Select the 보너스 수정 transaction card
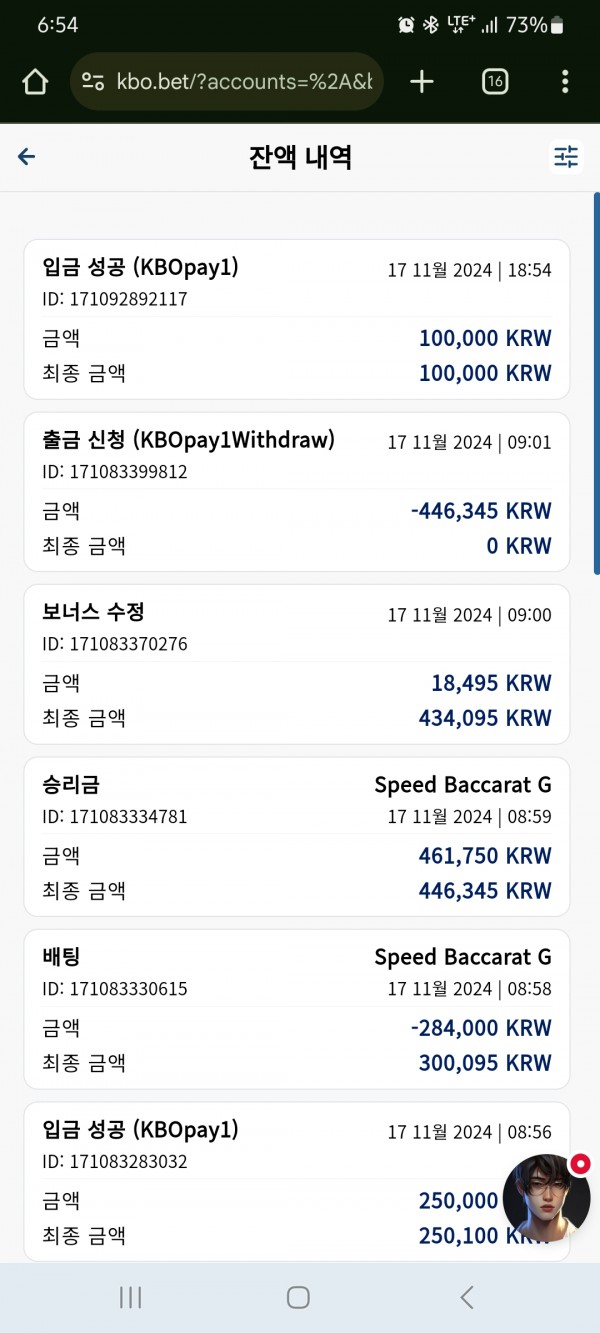 297,664
